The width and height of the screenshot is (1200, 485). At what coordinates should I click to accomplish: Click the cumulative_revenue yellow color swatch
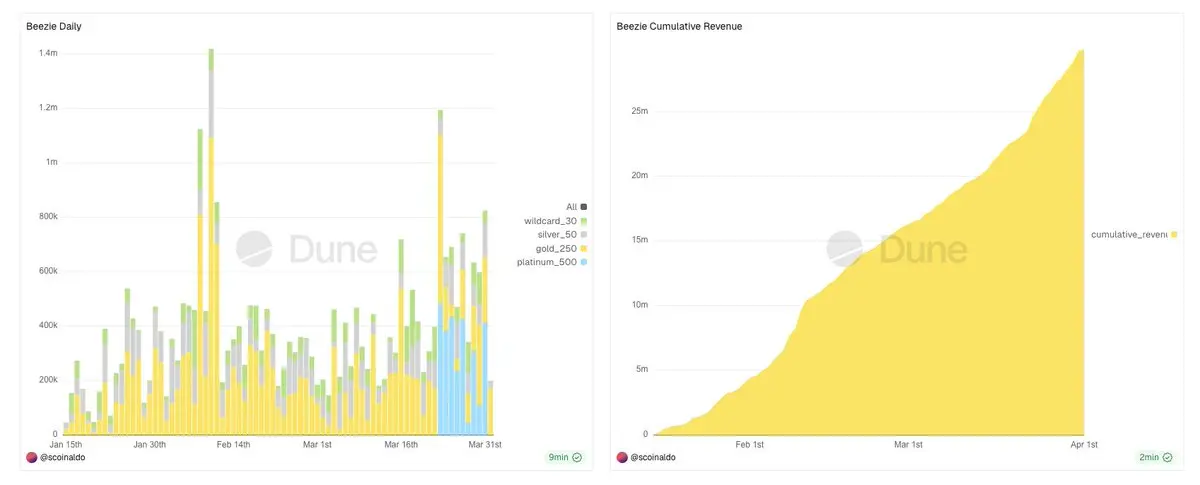1174,234
